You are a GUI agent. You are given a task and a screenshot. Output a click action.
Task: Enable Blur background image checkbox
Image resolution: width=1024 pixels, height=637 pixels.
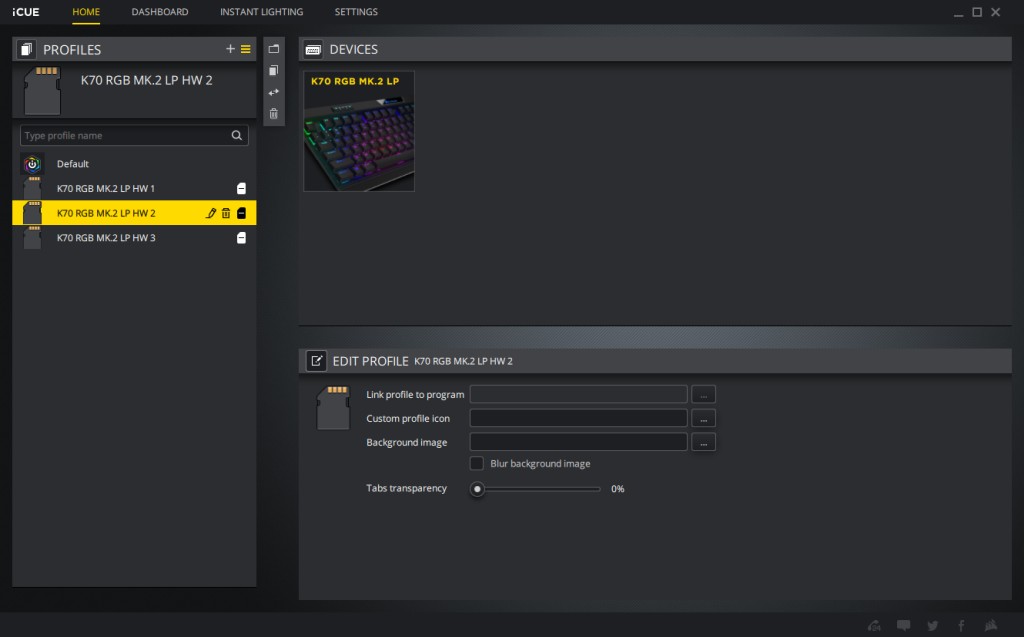click(x=477, y=464)
